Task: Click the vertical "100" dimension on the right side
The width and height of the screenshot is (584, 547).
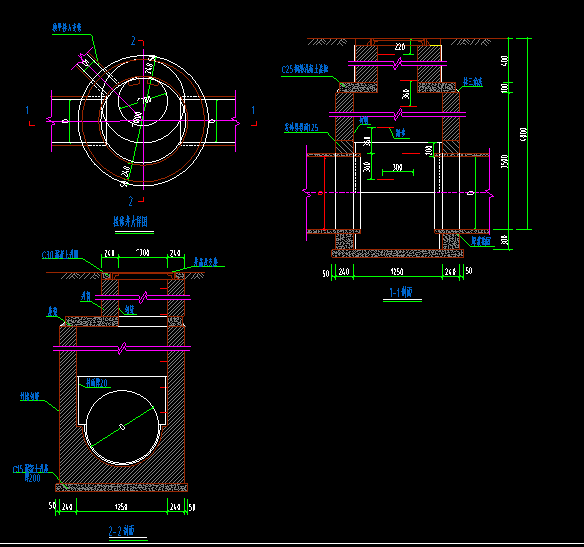Action: pos(505,88)
